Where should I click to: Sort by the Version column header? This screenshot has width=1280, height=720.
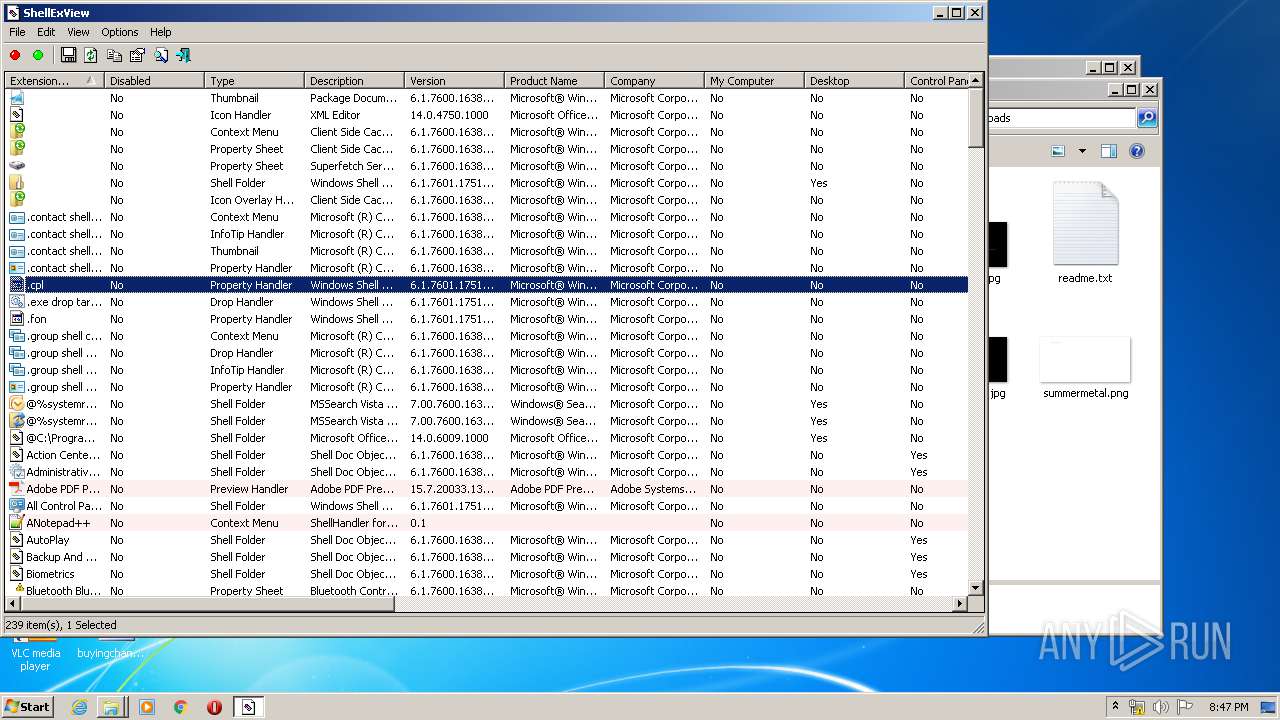click(454, 81)
